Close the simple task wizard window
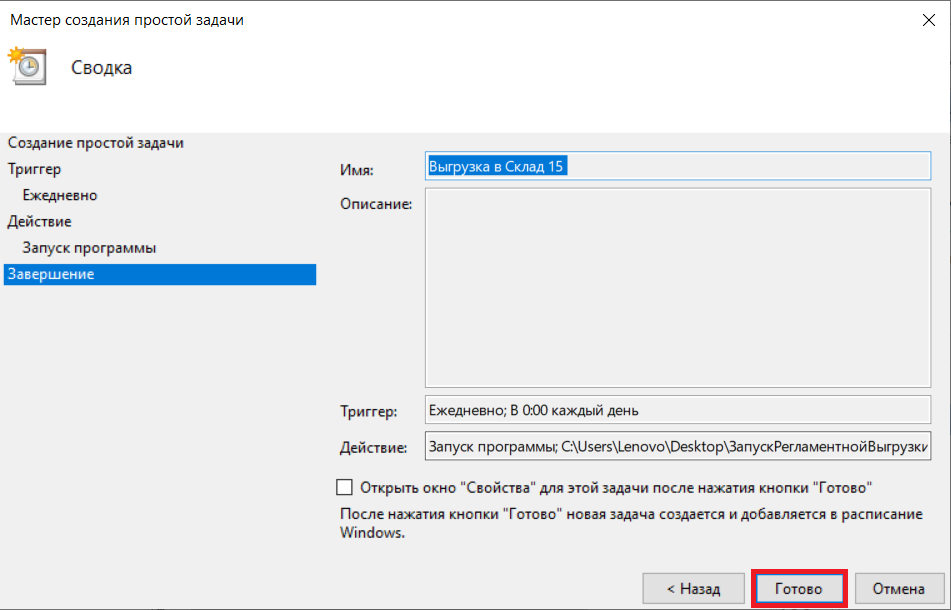951x610 pixels. click(x=929, y=20)
